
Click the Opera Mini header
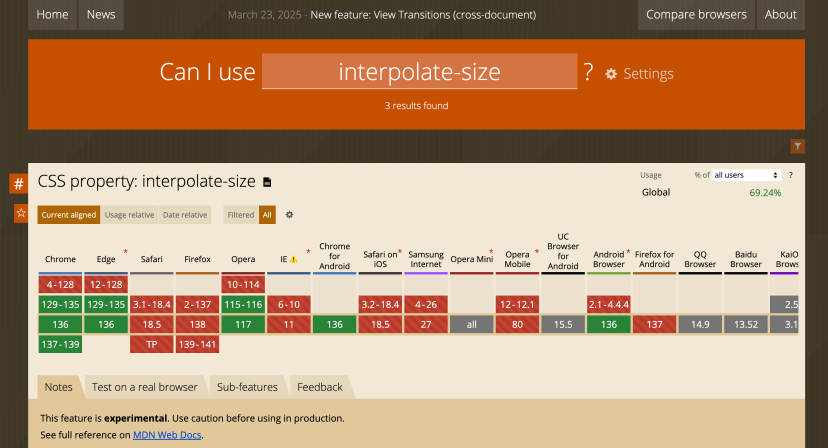click(x=472, y=259)
